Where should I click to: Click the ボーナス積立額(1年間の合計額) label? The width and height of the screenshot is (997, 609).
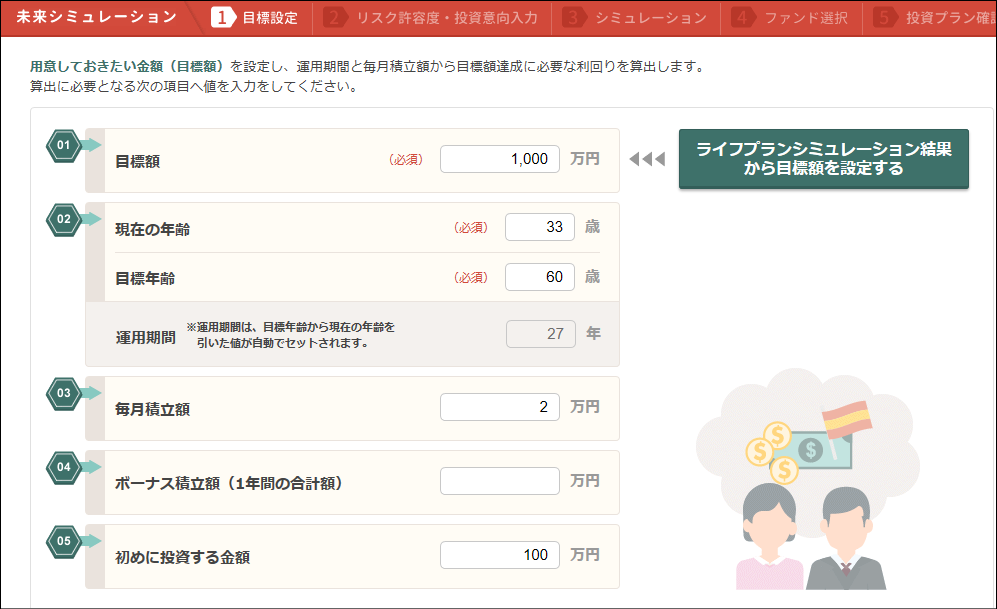[229, 484]
